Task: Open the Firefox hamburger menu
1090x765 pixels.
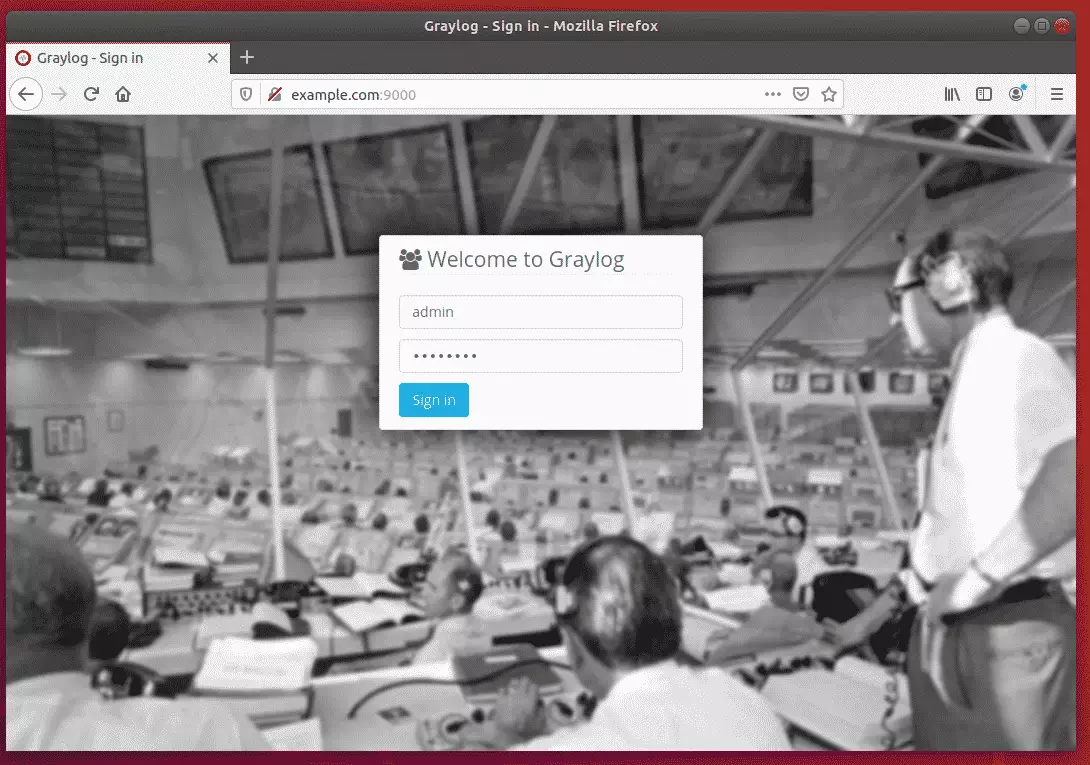Action: (x=1057, y=95)
